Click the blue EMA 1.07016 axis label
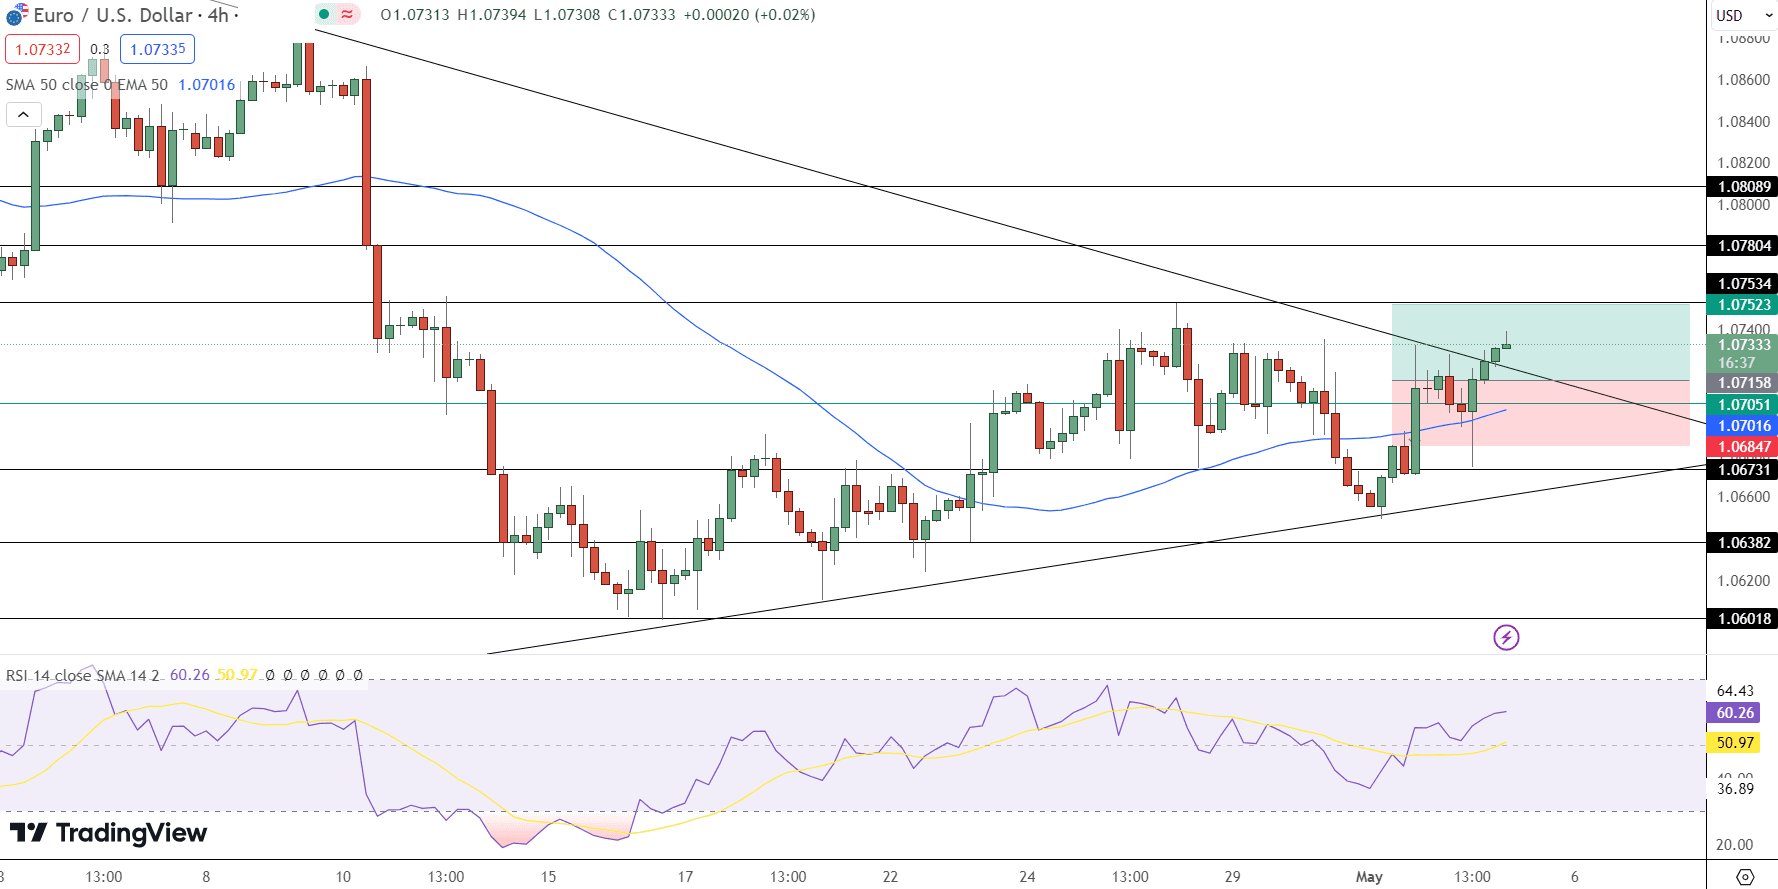The width and height of the screenshot is (1778, 889). pos(1744,426)
